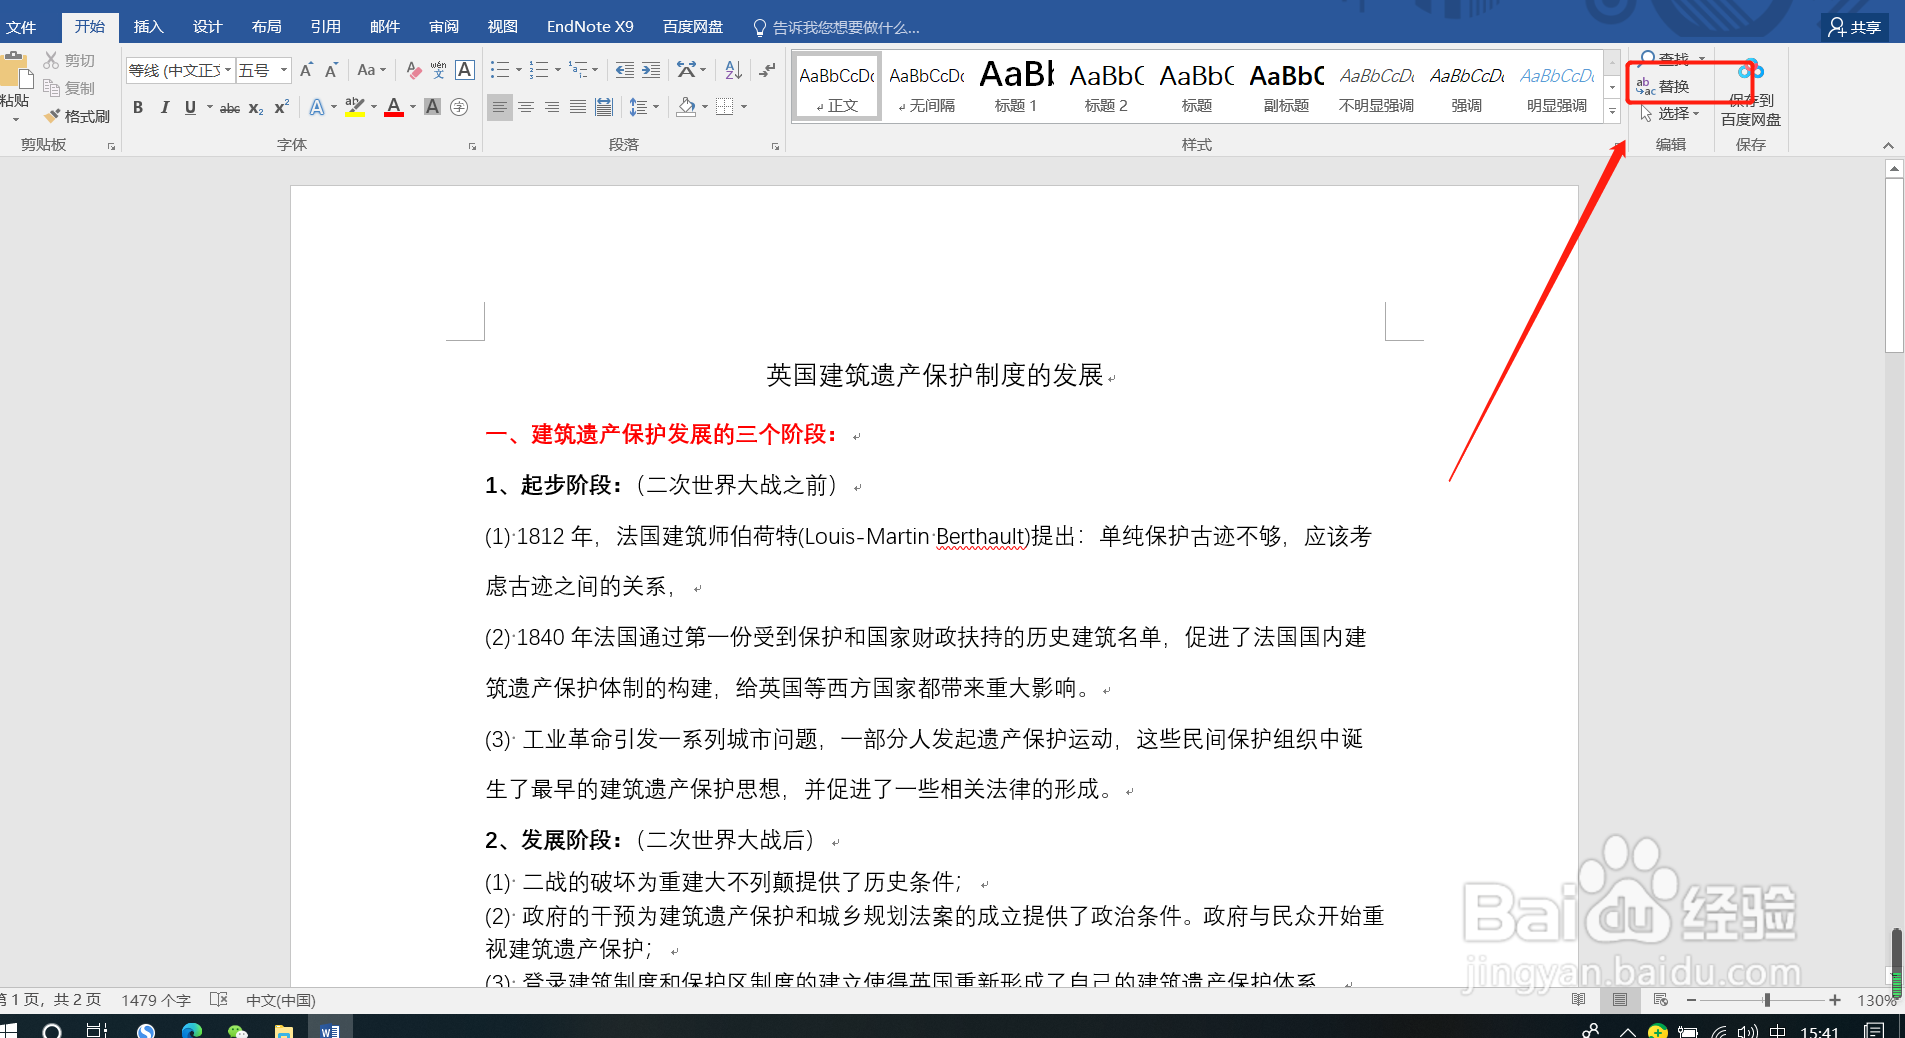Toggle bold formatting

click(x=138, y=107)
